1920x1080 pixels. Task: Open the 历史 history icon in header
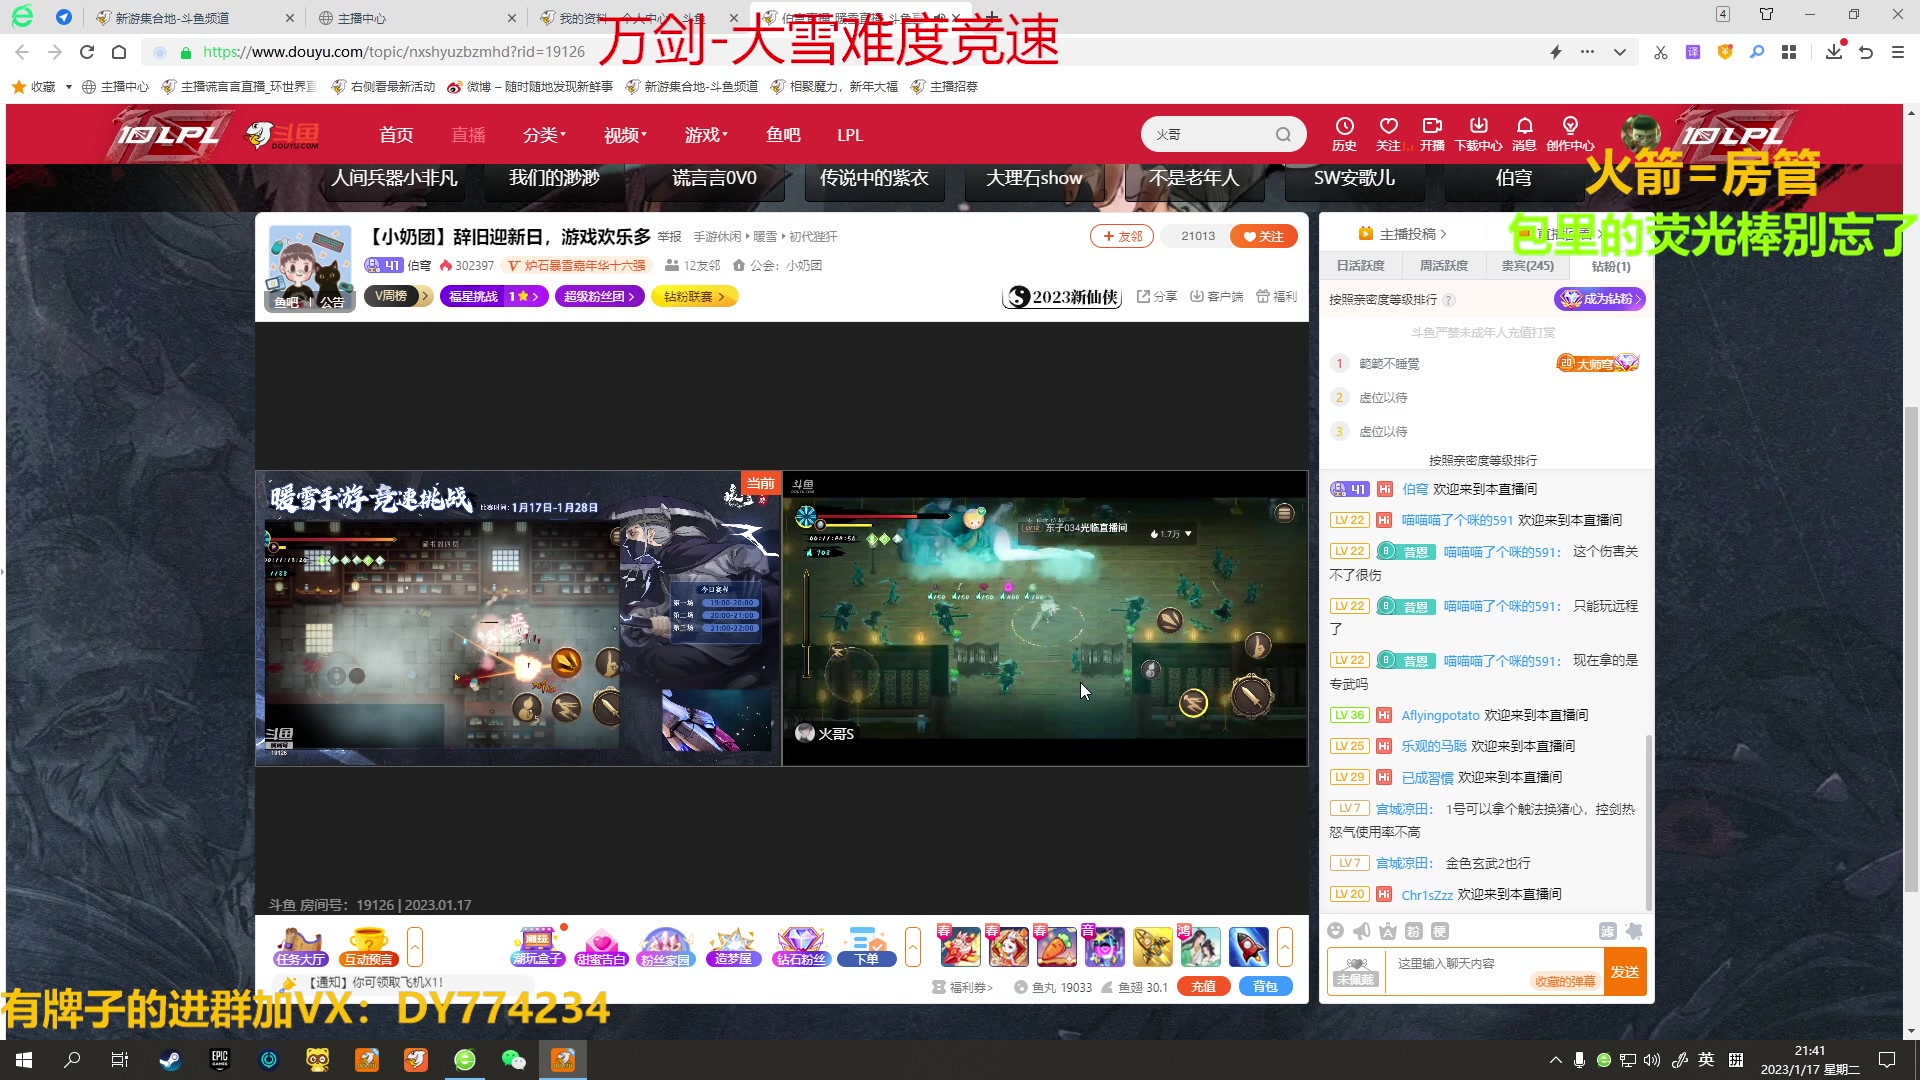tap(1344, 134)
